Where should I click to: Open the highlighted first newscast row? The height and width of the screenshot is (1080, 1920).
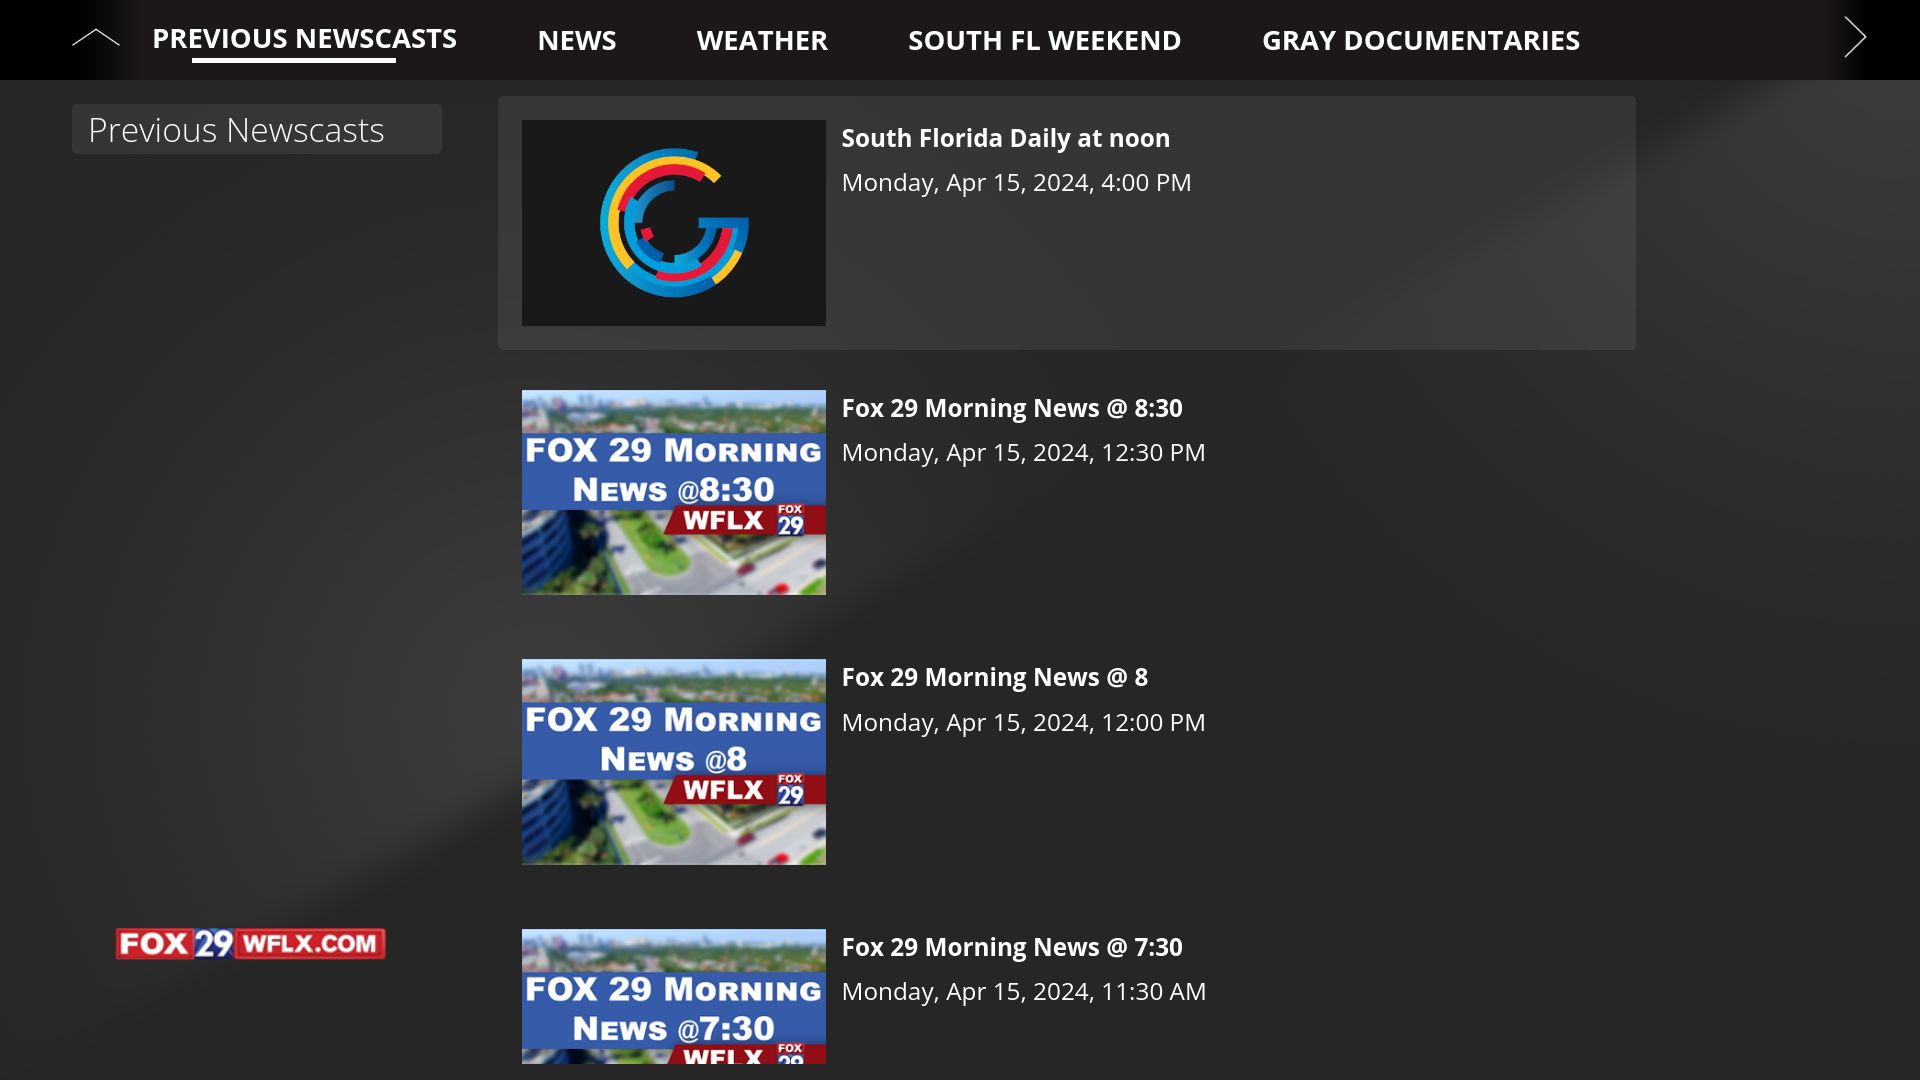click(x=1066, y=222)
